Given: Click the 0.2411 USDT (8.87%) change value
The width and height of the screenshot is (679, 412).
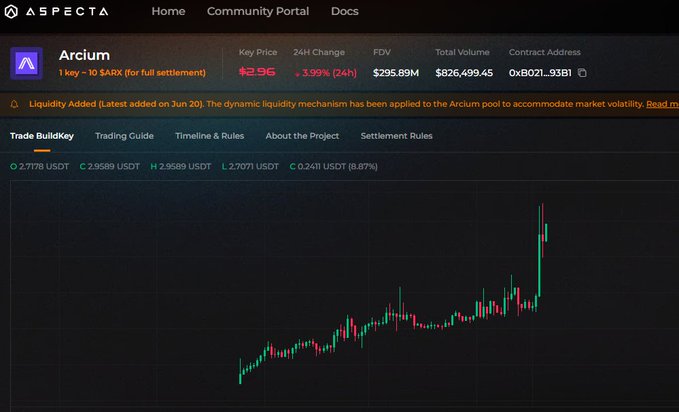Looking at the screenshot, I should (x=333, y=166).
